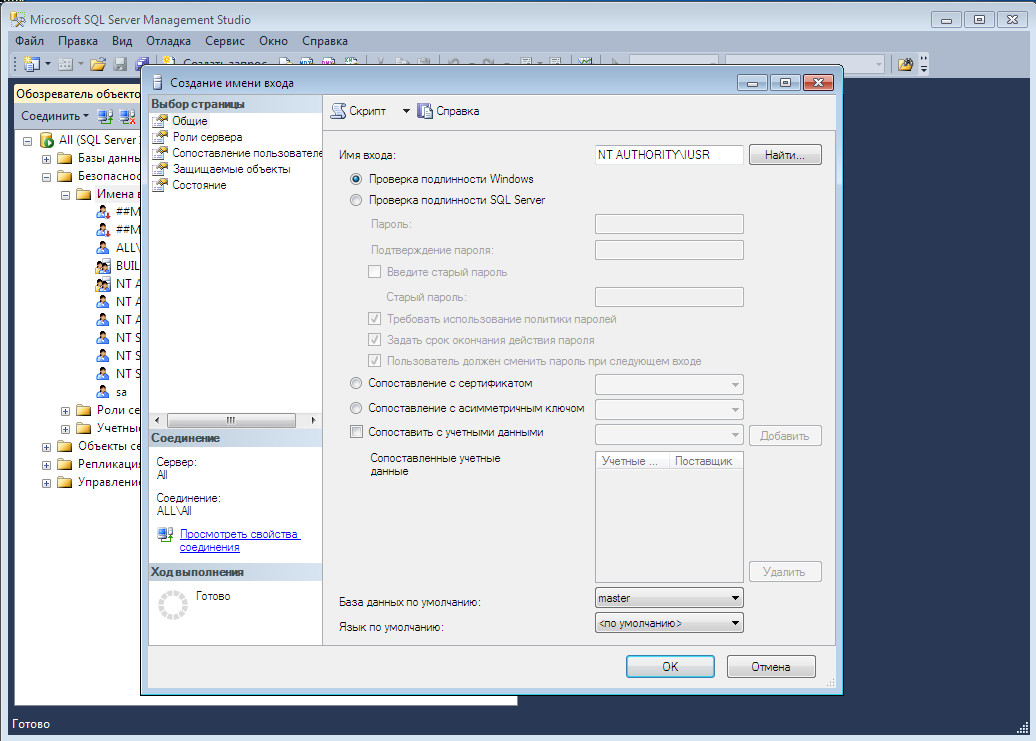Click the Найти... button
The height and width of the screenshot is (741, 1036).
(785, 155)
